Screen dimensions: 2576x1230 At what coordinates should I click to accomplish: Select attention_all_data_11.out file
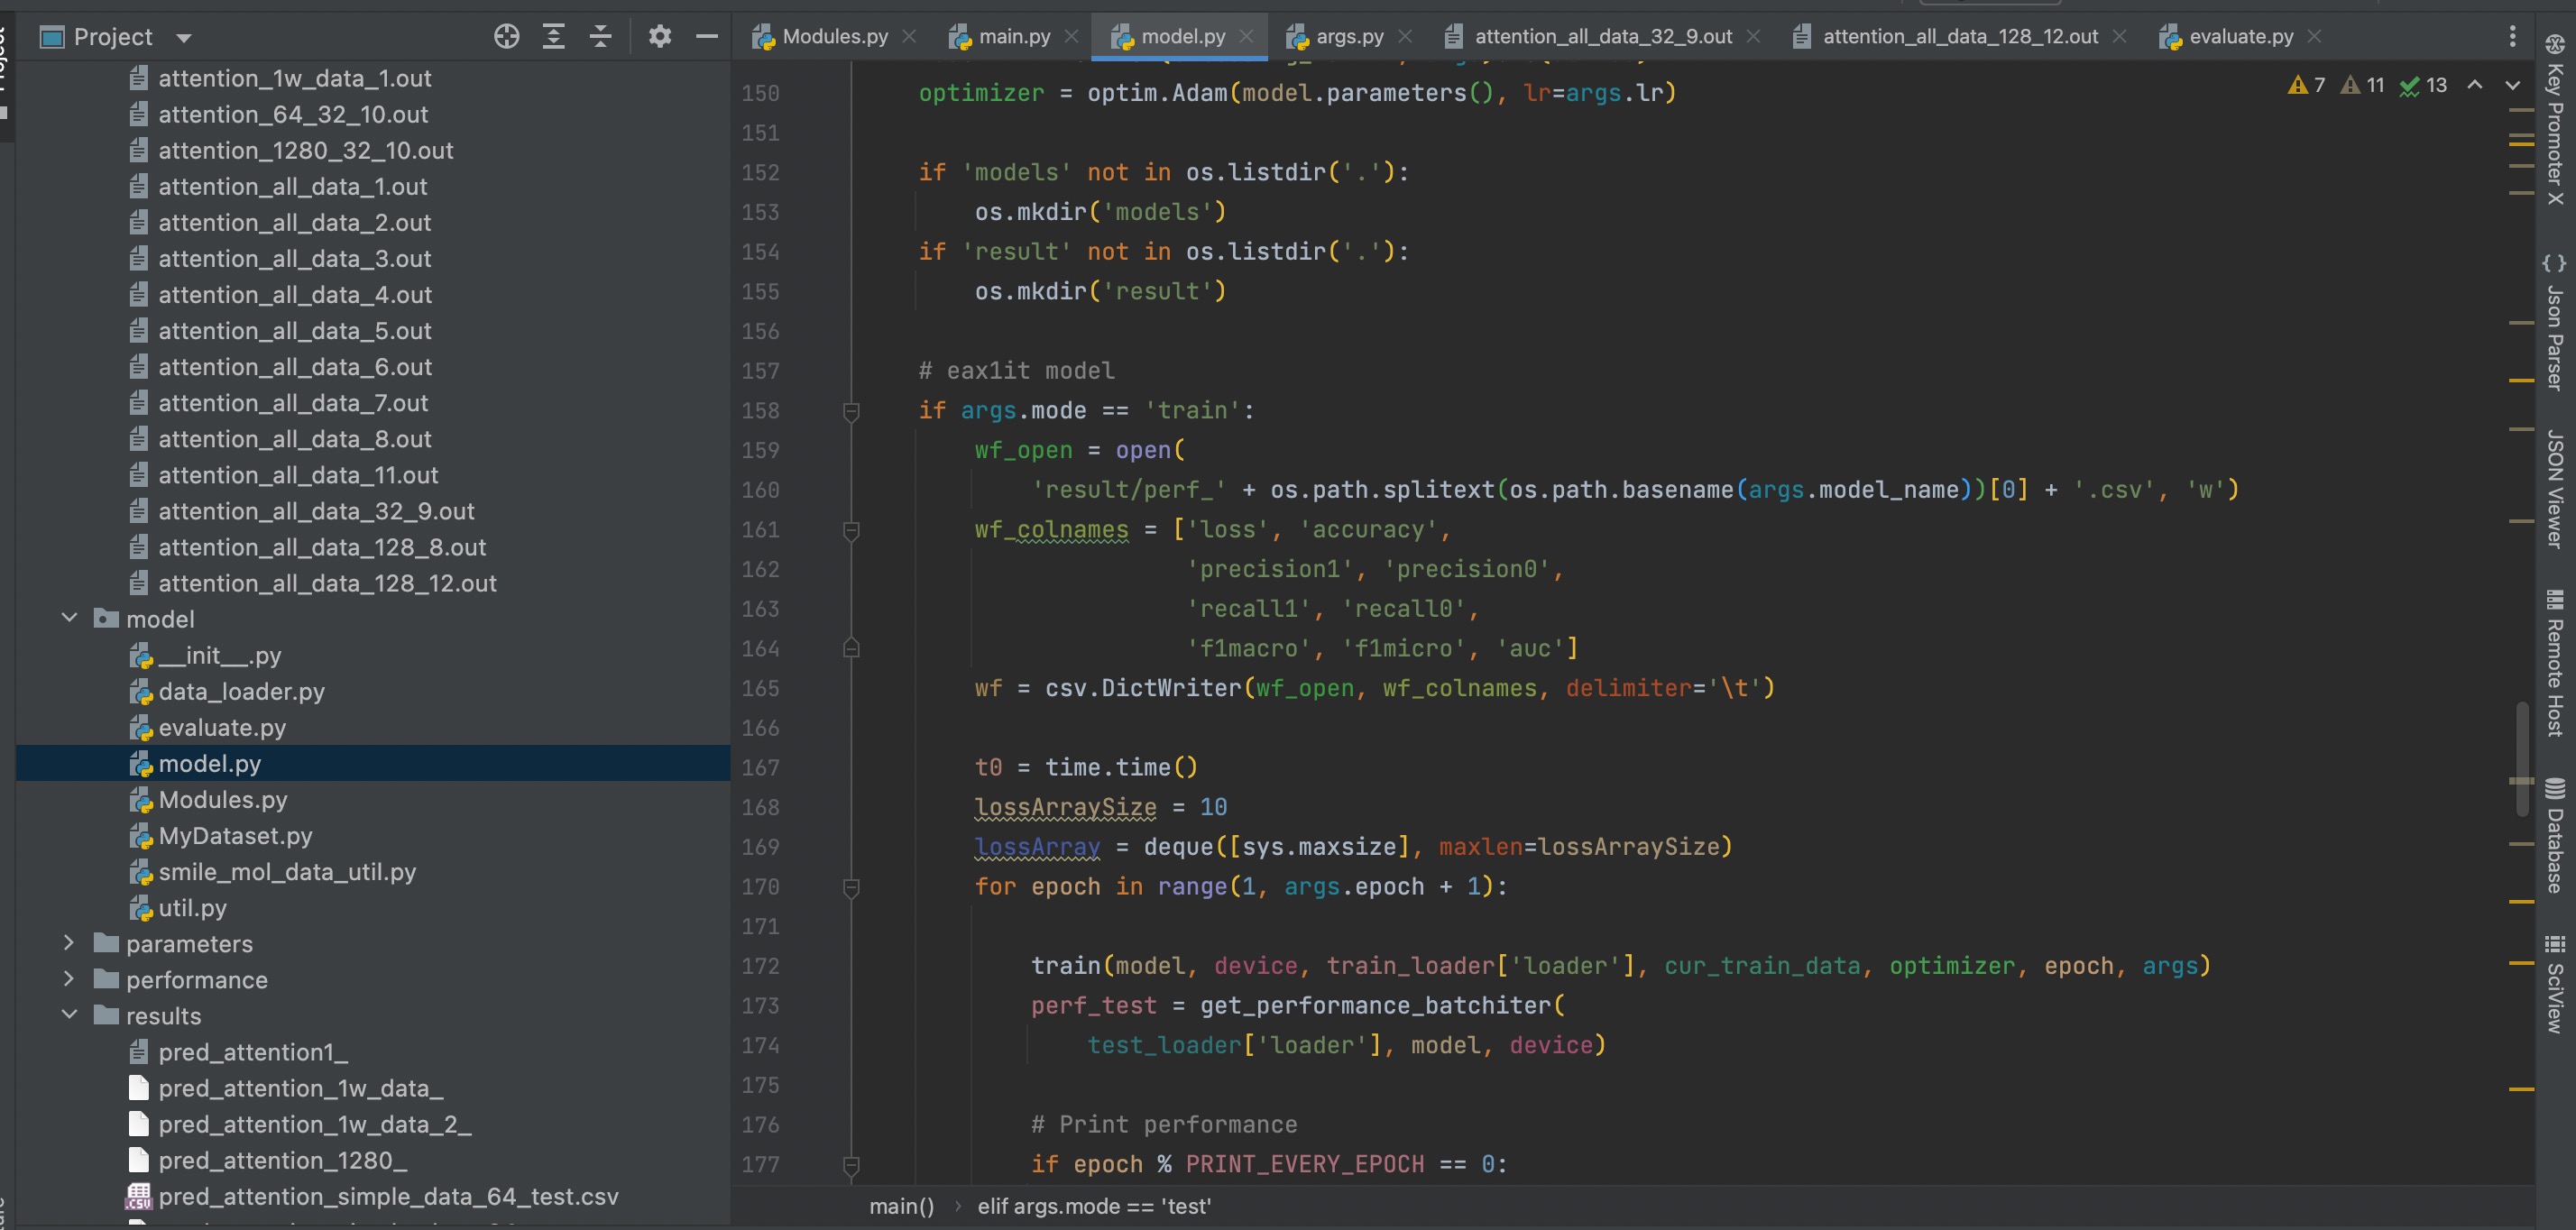(x=298, y=475)
